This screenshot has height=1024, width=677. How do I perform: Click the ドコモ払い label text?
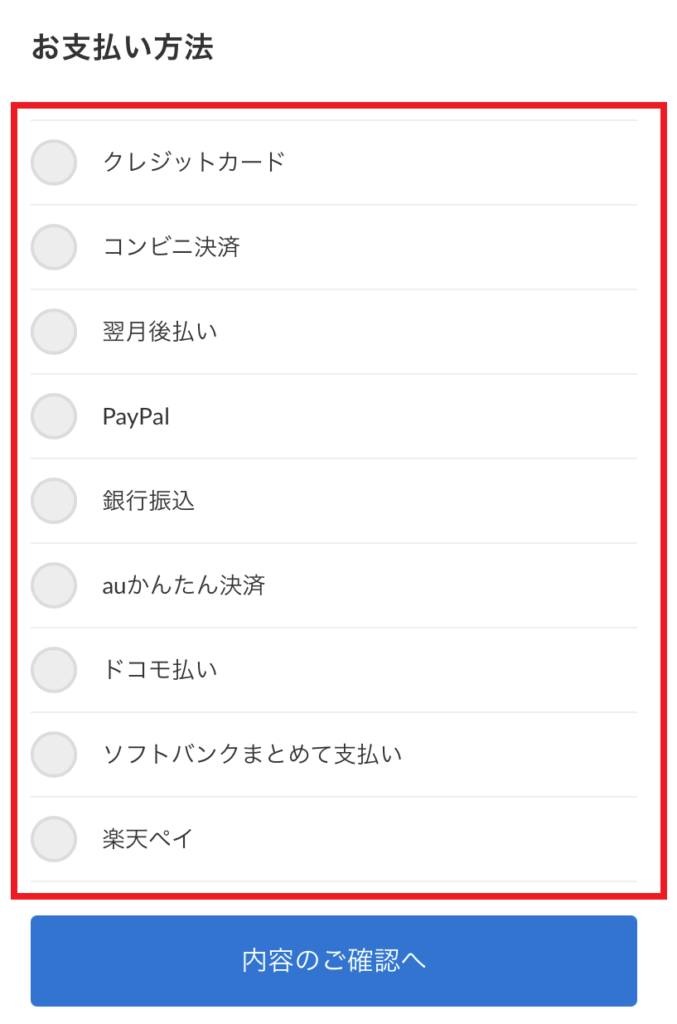coord(160,669)
